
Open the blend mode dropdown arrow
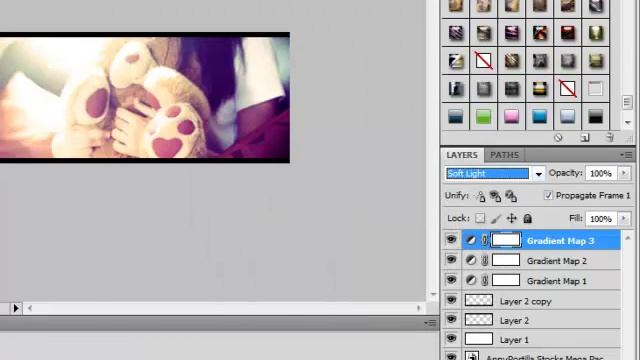coord(538,174)
